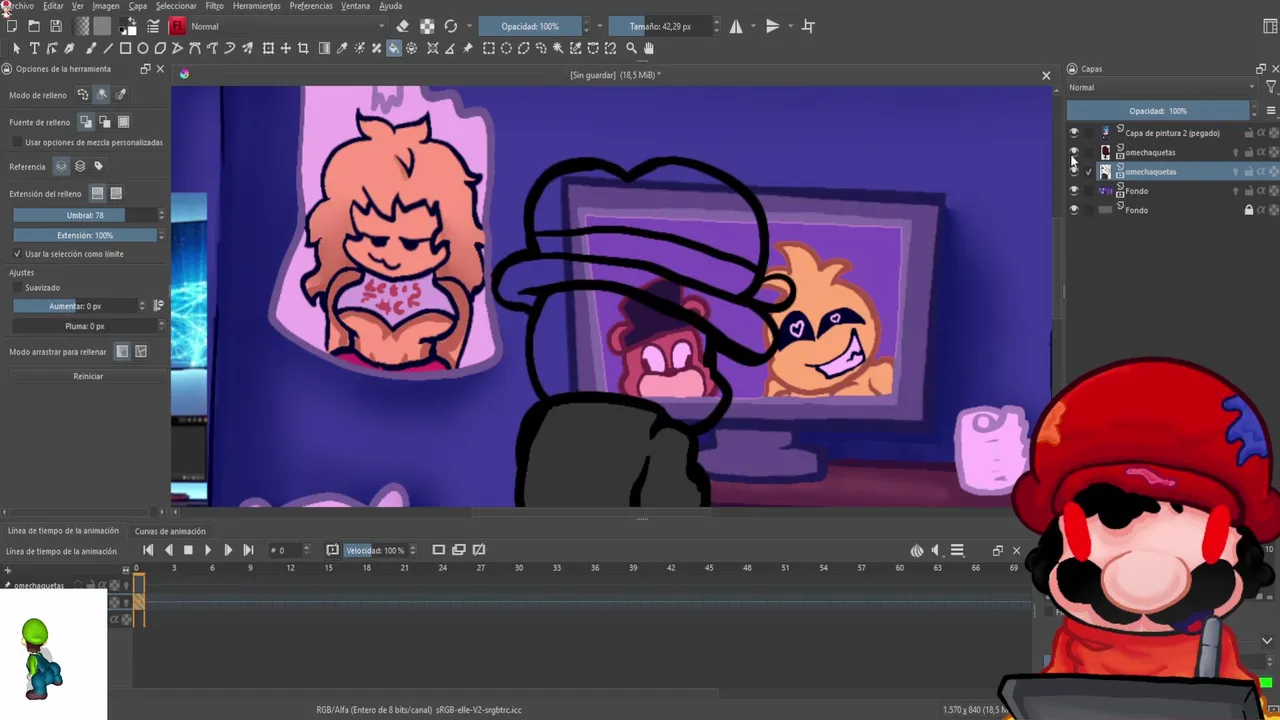The height and width of the screenshot is (720, 1280).
Task: Create a new document from toolbar
Action: coord(12,26)
